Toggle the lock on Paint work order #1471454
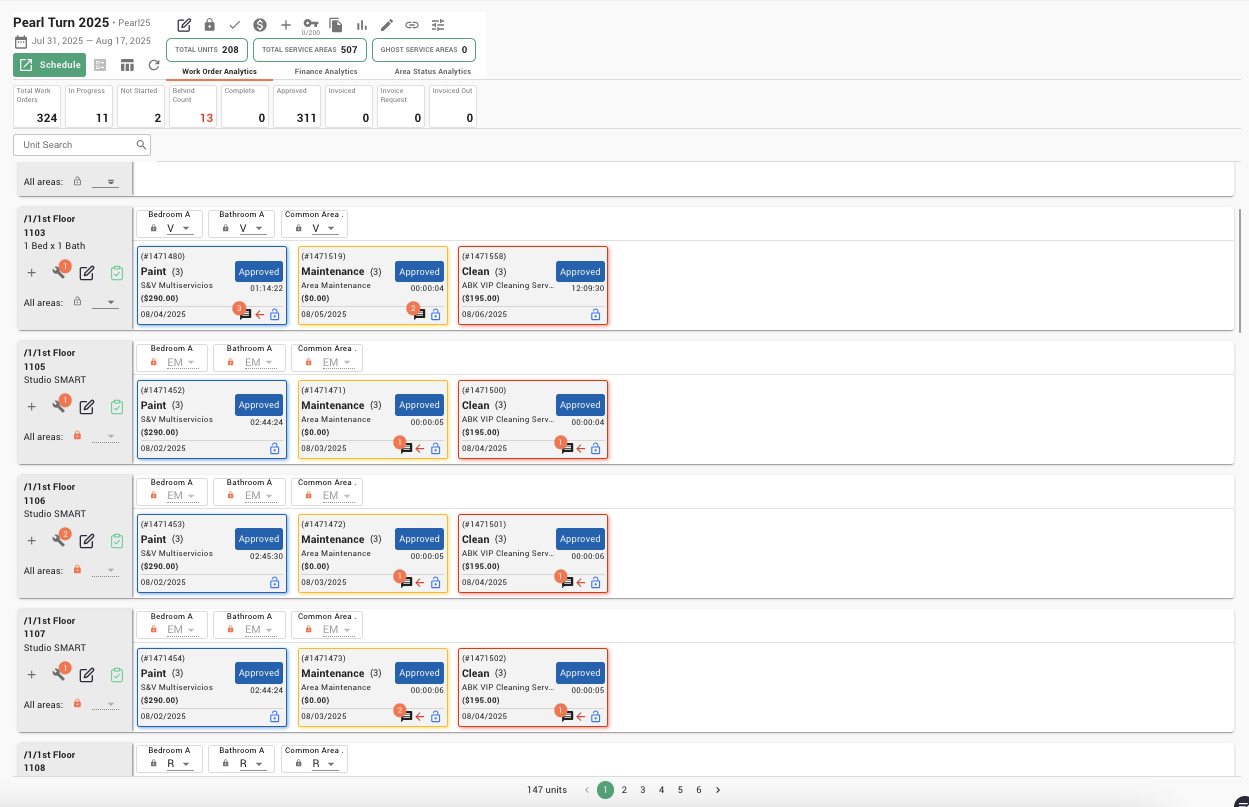Image resolution: width=1249 pixels, height=807 pixels. [274, 717]
